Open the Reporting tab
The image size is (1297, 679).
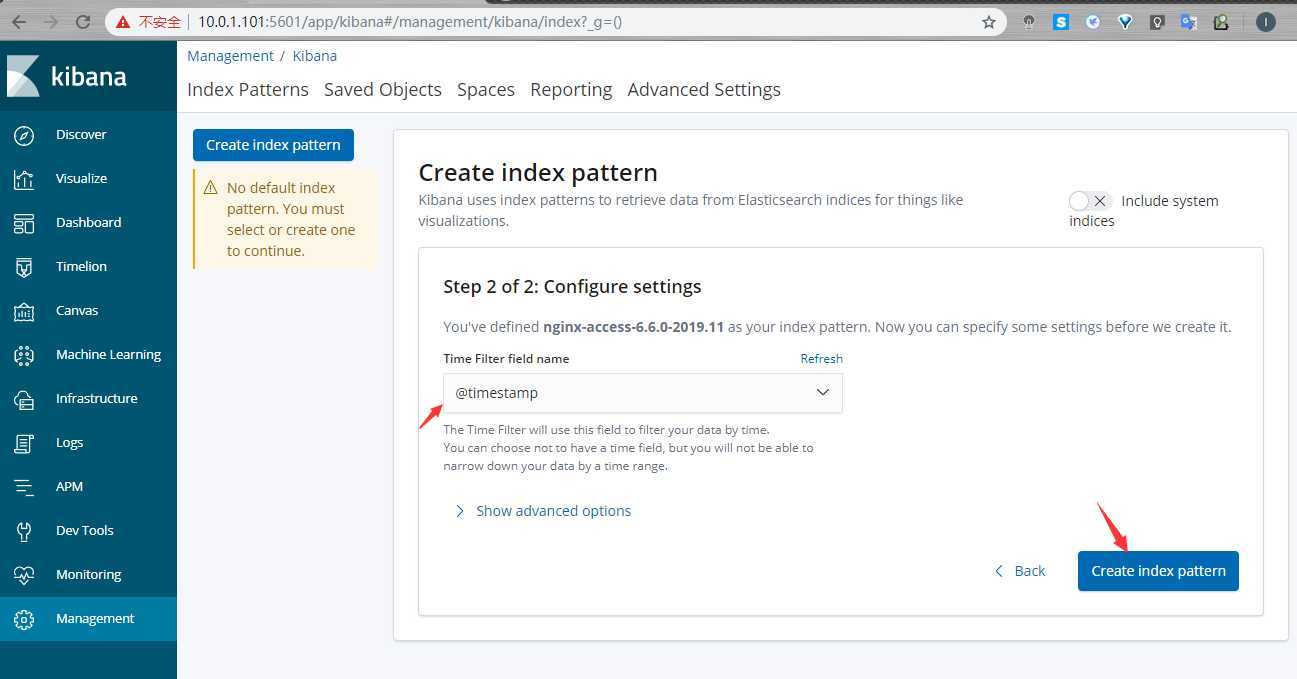571,89
